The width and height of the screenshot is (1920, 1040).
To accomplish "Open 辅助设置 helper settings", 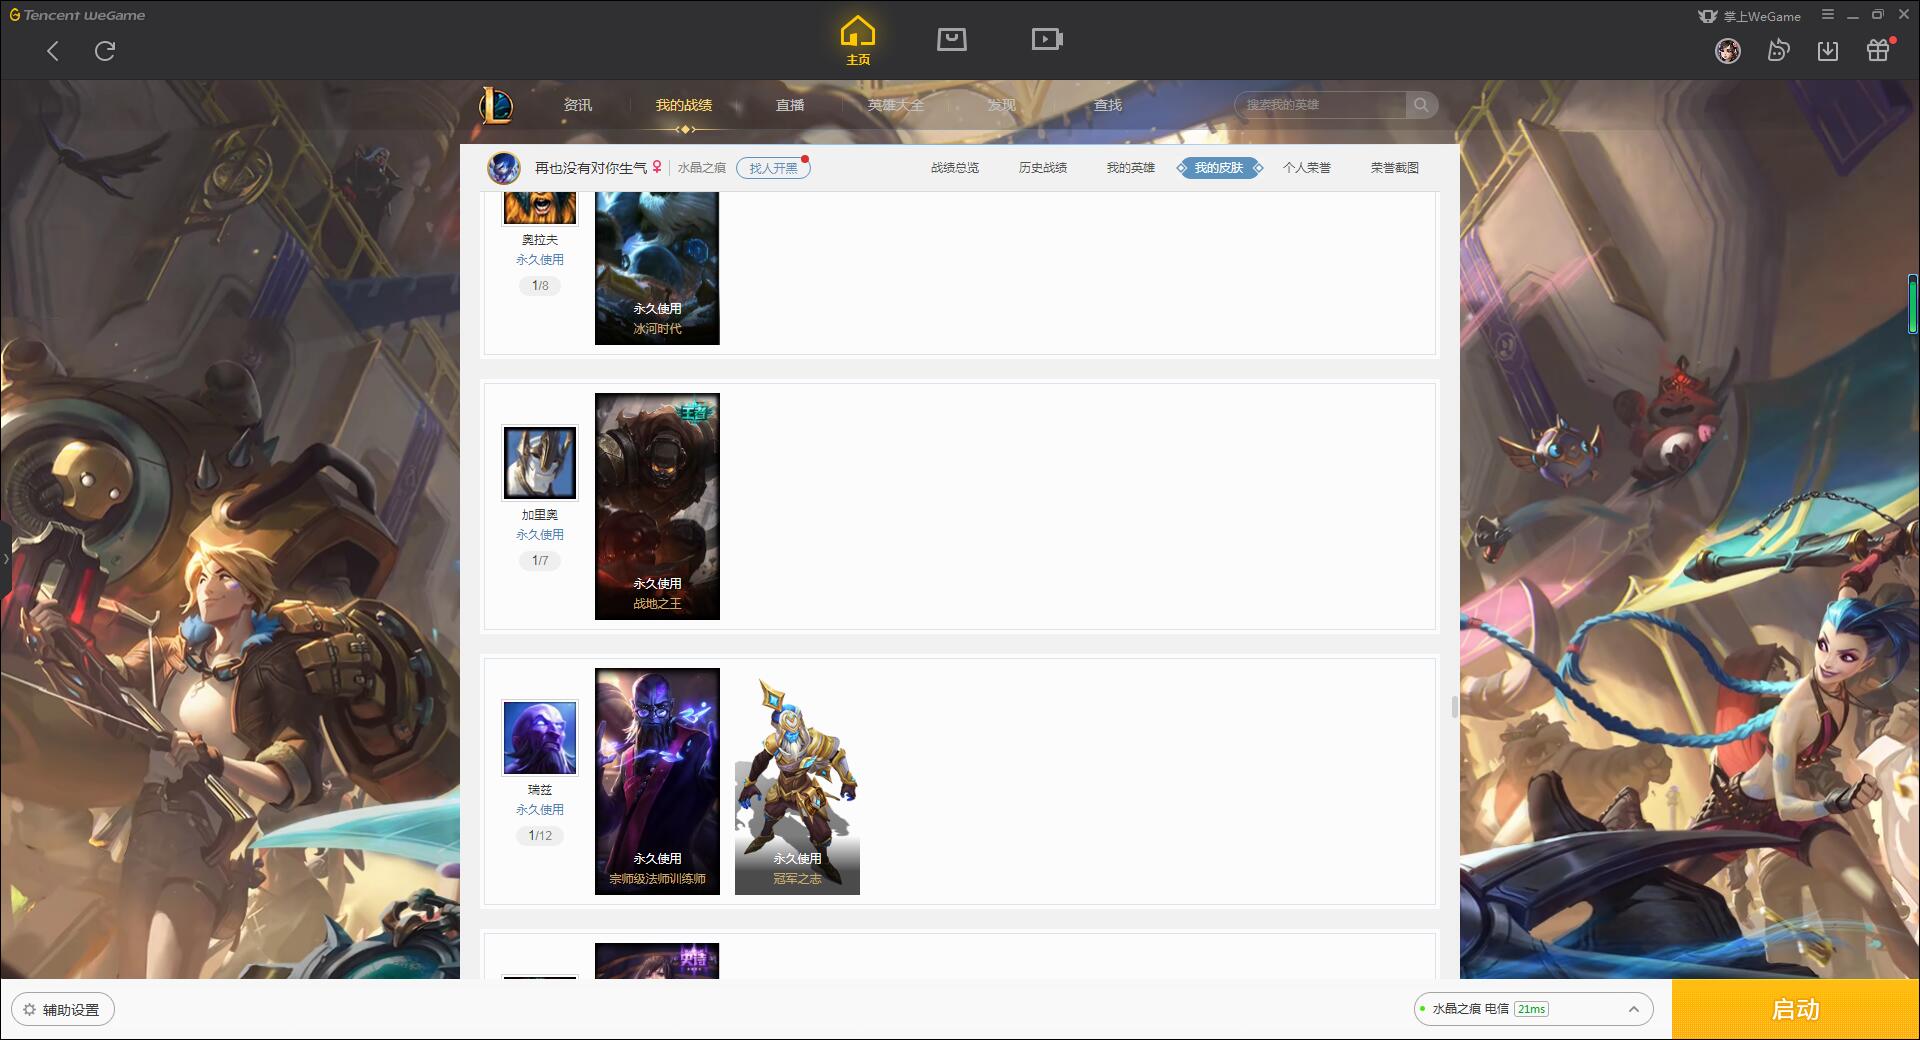I will click(x=63, y=1010).
